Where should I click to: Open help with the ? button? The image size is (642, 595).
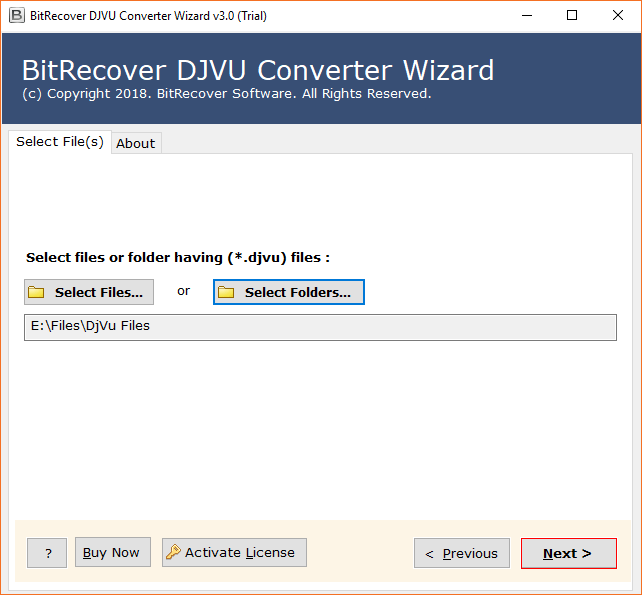47,553
